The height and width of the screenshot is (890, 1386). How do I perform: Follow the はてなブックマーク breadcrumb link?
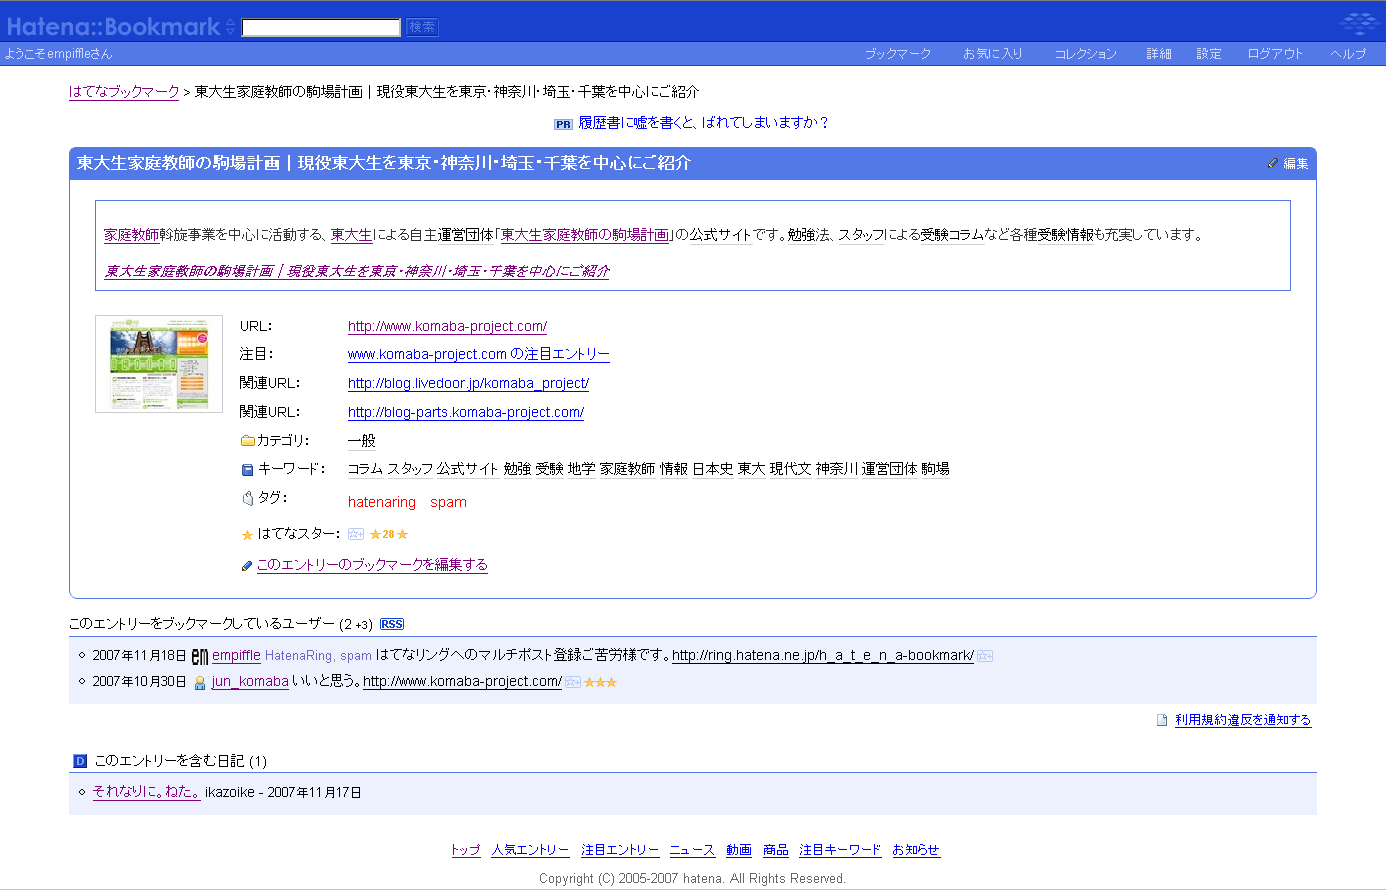pos(124,92)
